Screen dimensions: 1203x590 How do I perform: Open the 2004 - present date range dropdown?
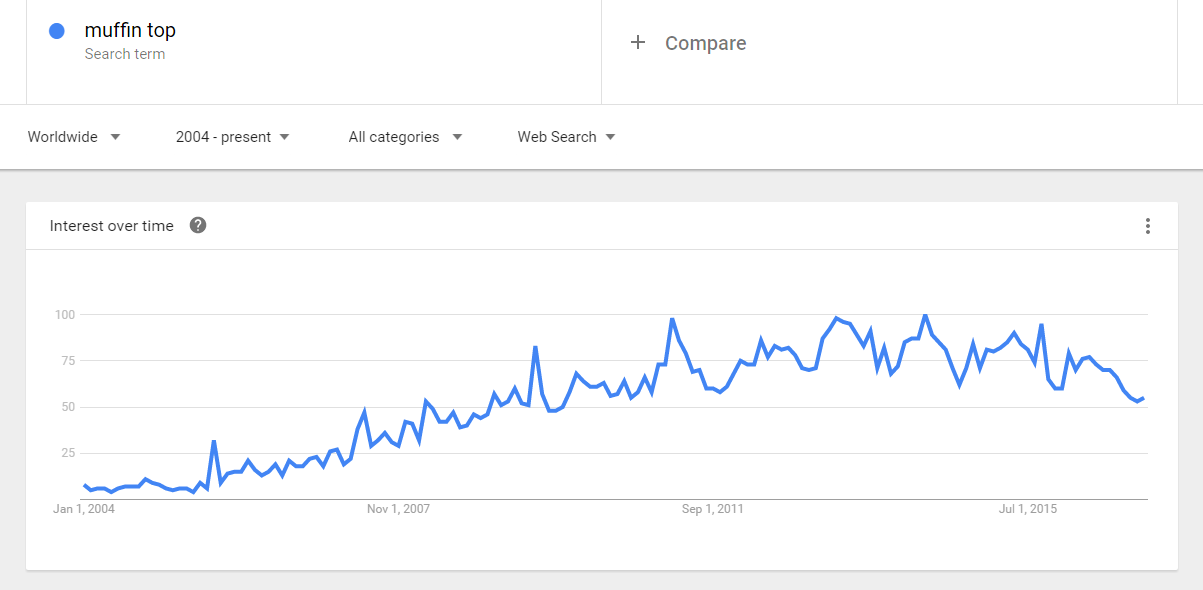pyautogui.click(x=233, y=137)
